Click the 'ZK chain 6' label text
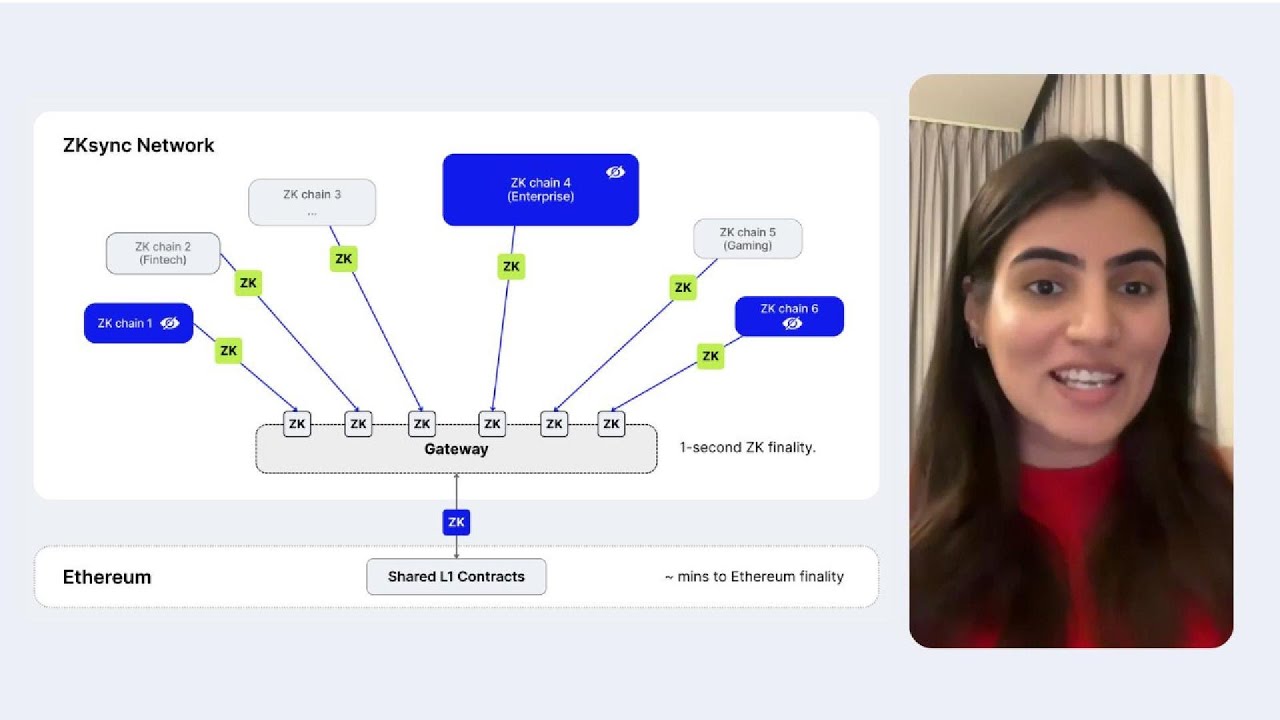Image resolution: width=1280 pixels, height=720 pixels. 789,308
